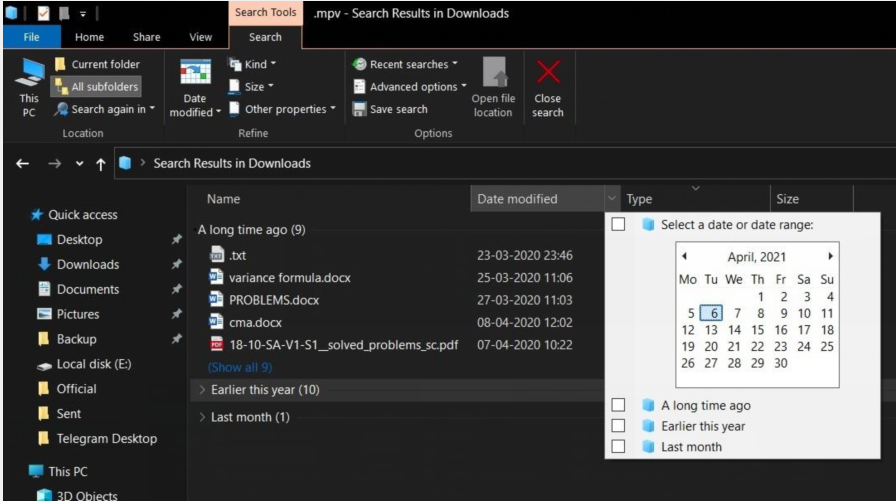Open Downloads in Quick access

(x=78, y=264)
